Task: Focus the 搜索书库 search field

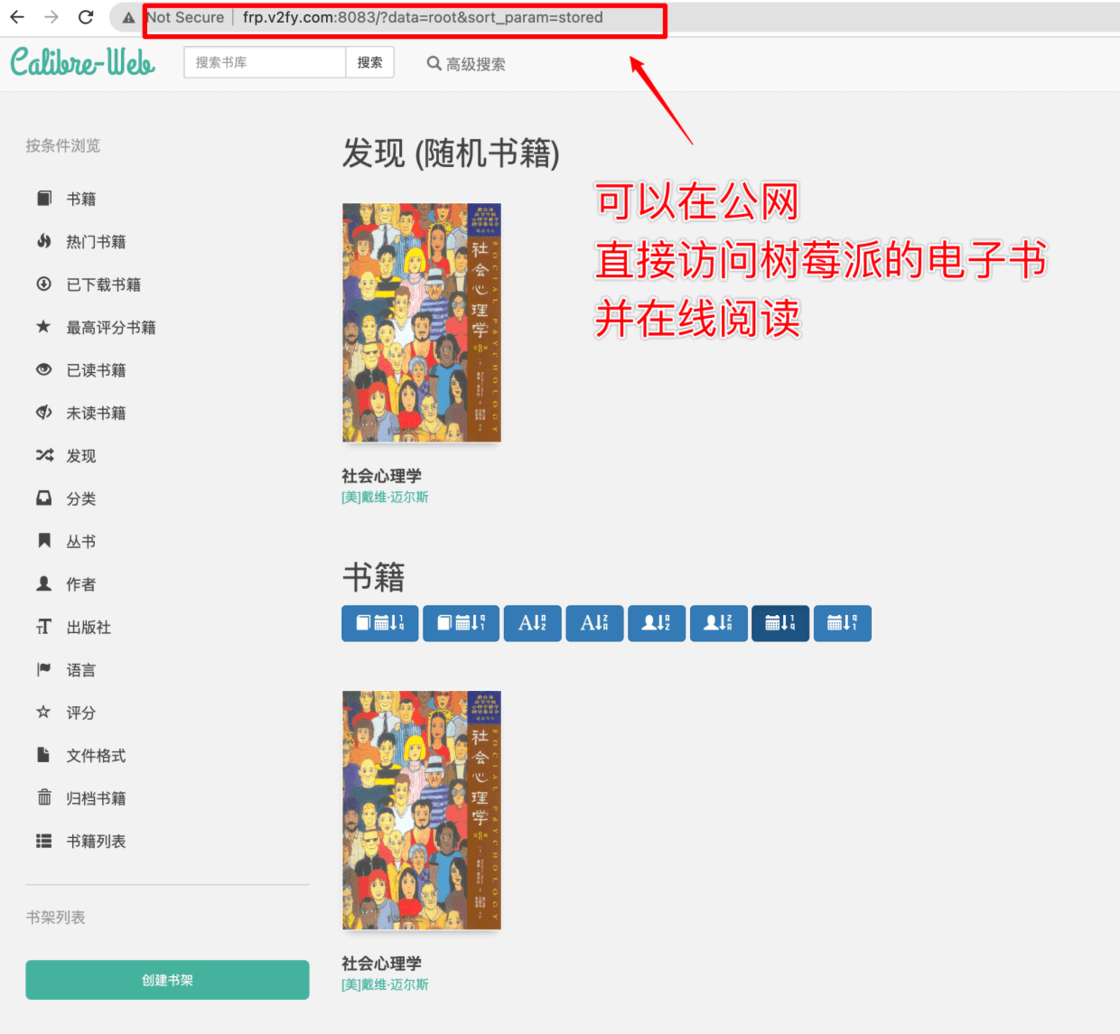Action: [265, 62]
